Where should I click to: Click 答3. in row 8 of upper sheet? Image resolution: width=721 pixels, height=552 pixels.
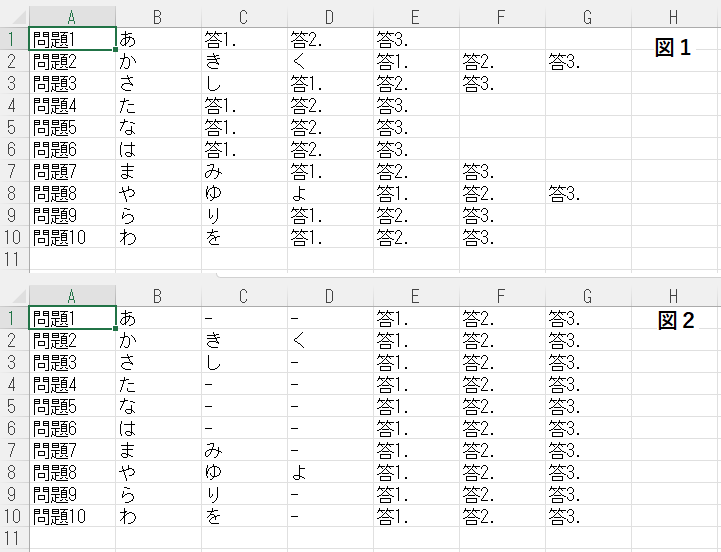pos(588,193)
